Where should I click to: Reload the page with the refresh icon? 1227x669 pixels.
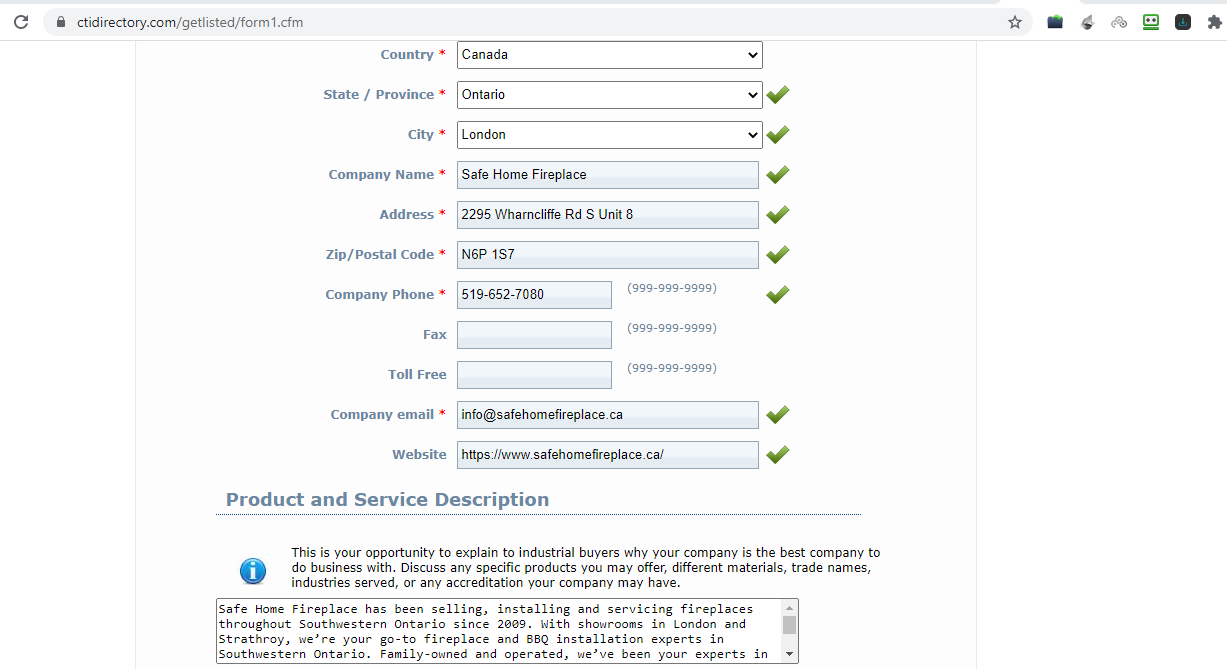point(21,21)
